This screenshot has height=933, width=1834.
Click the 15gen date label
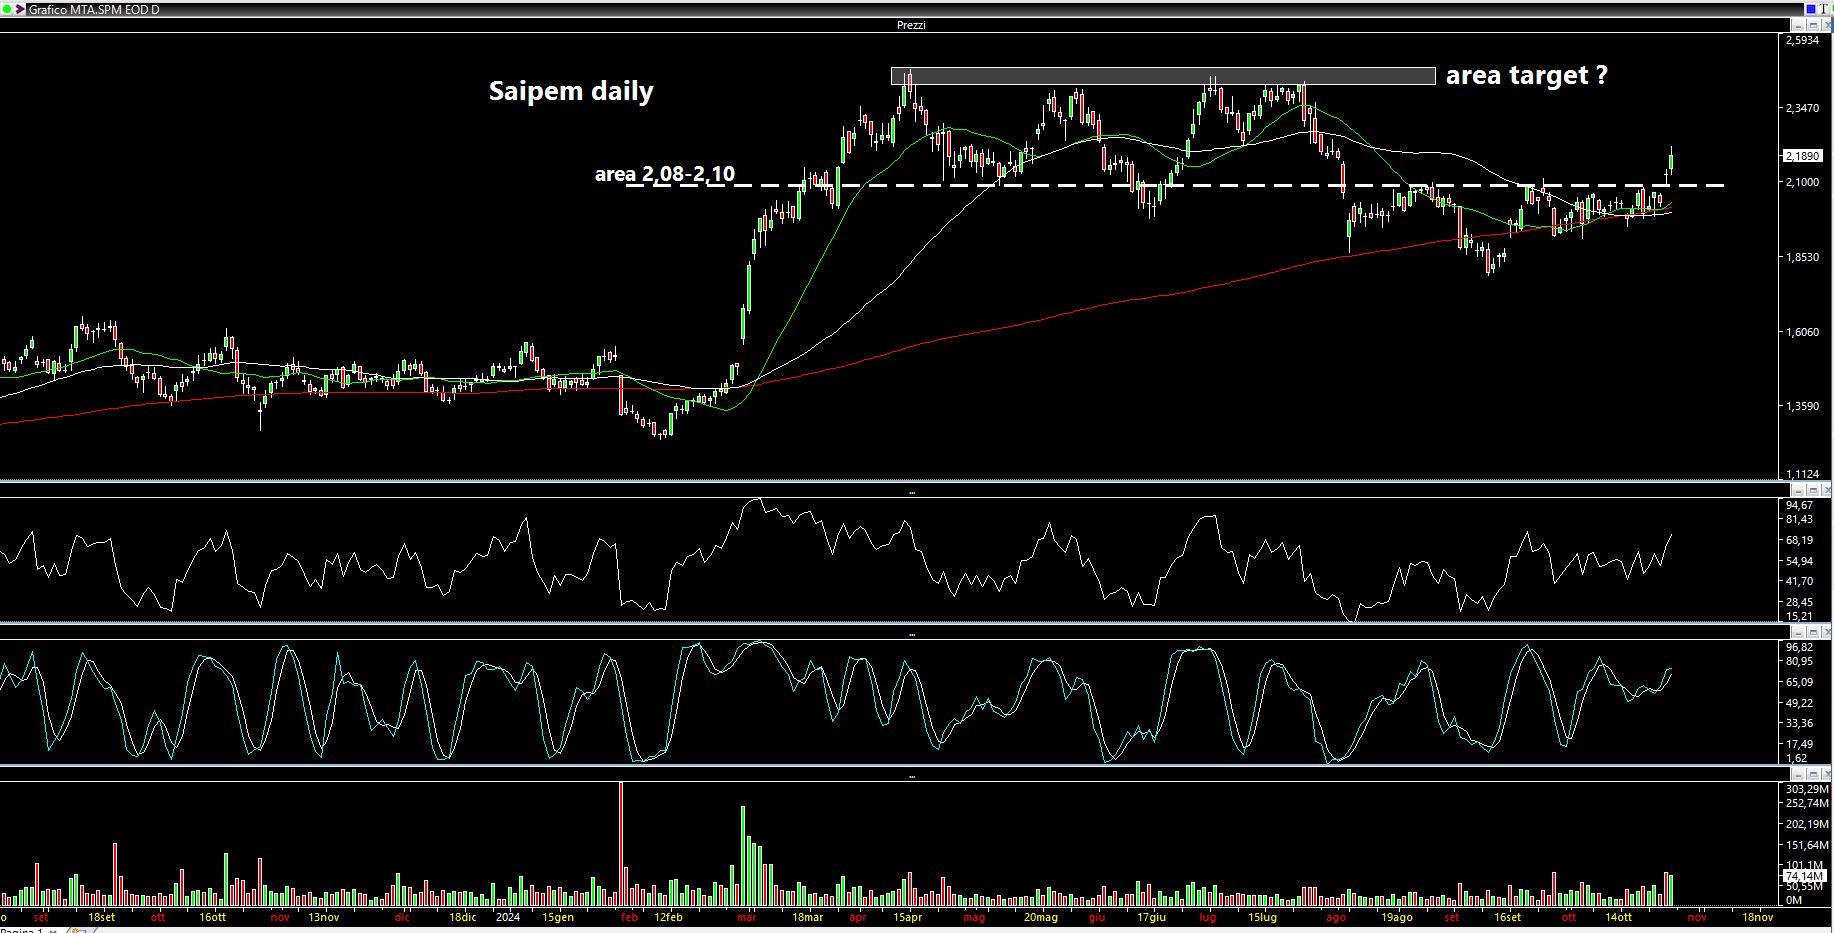click(558, 917)
